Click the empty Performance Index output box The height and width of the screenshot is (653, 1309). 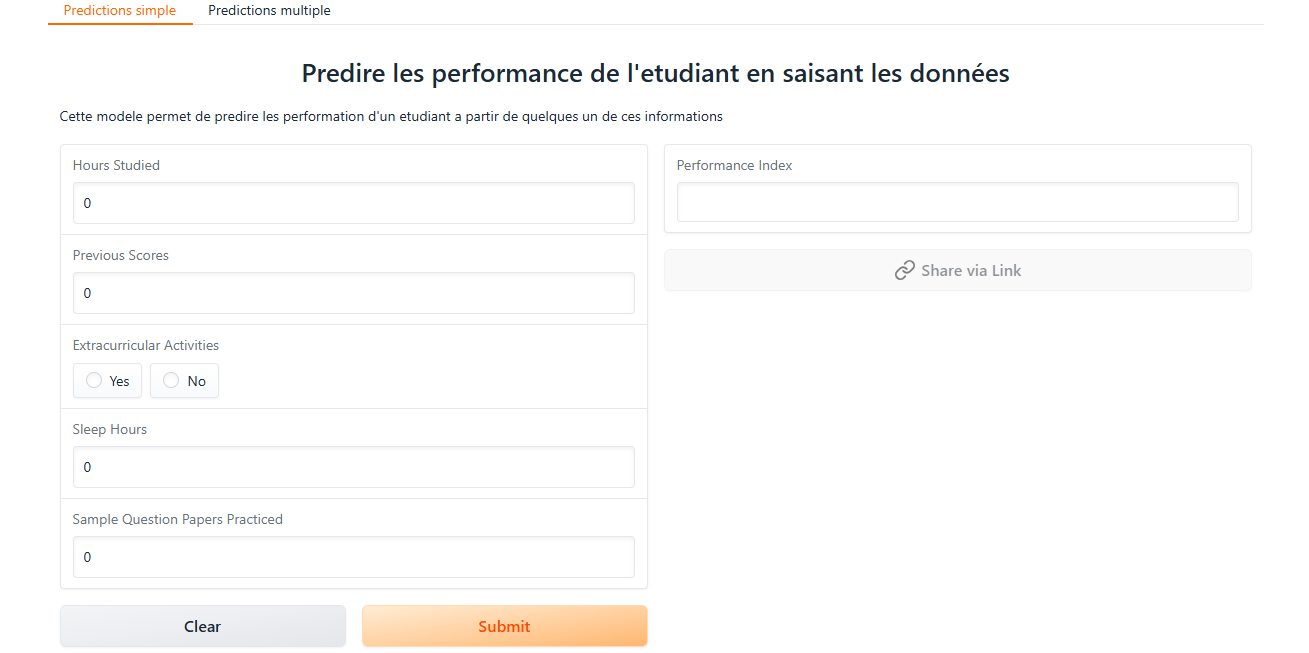(957, 201)
